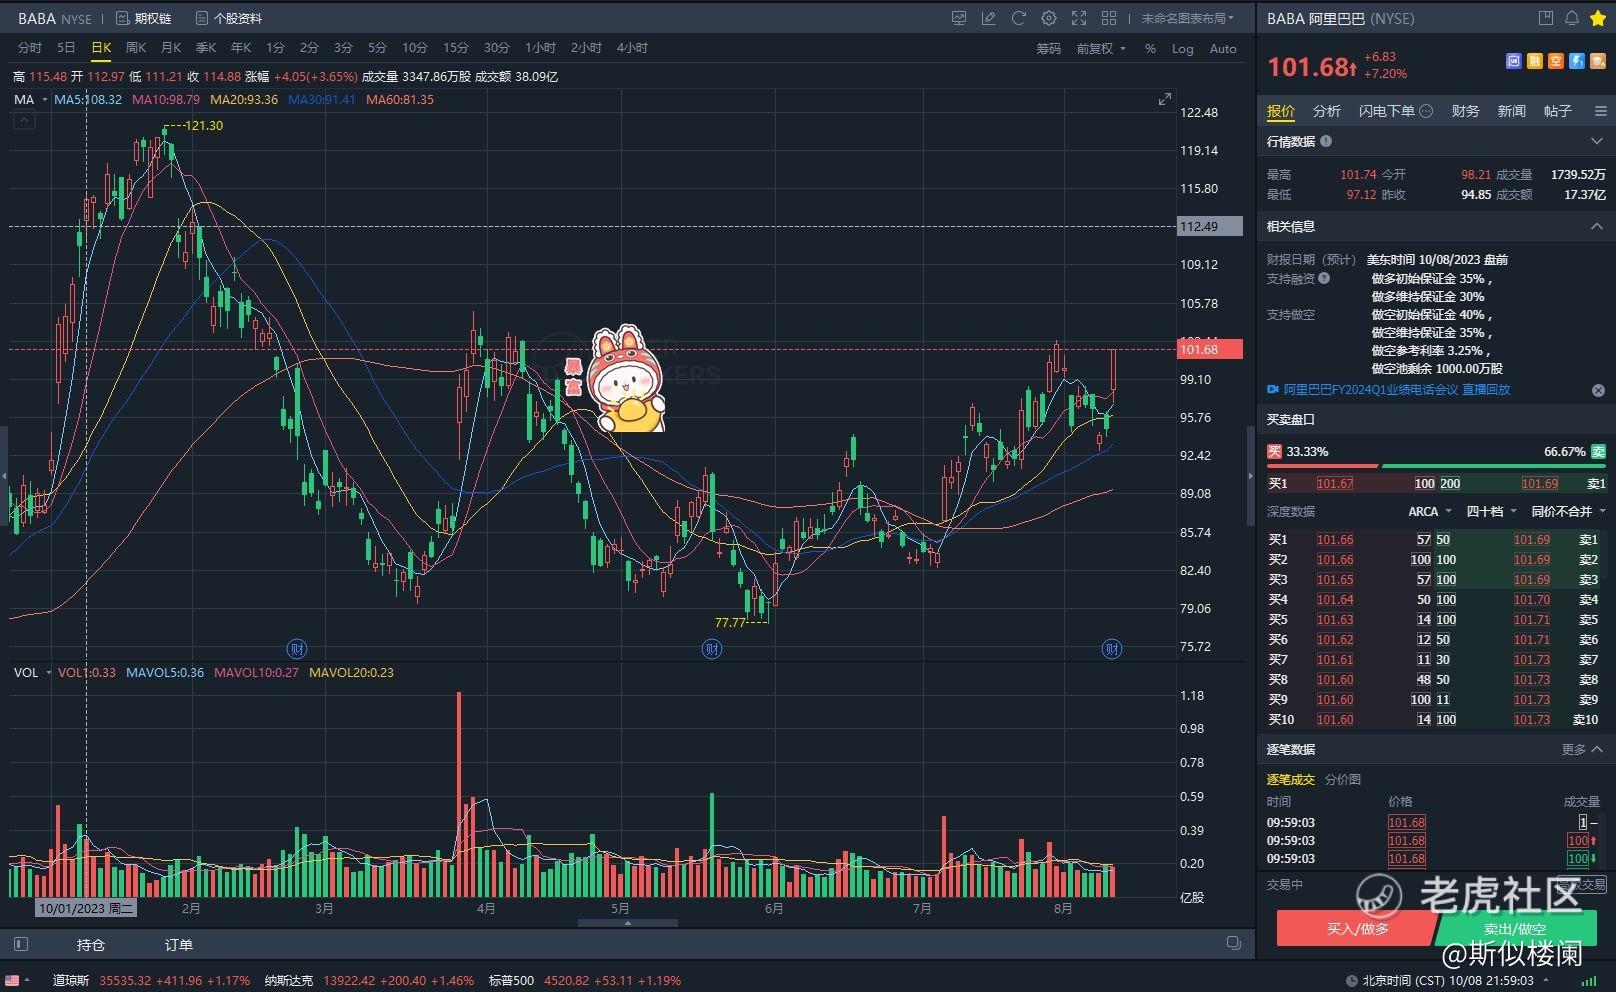The image size is (1616, 992).
Task: Click the blue lightning trade badge
Action: [x=1577, y=61]
